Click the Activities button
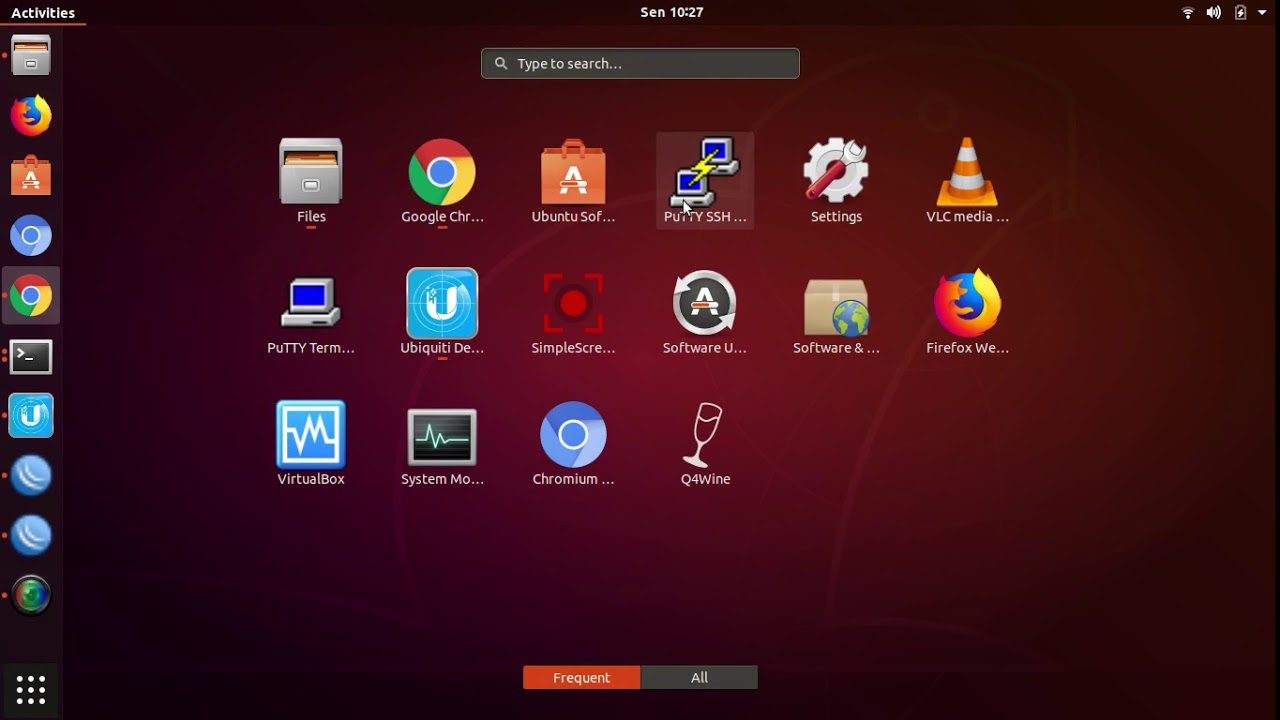Screen dimensions: 1280x720 pos(43,13)
